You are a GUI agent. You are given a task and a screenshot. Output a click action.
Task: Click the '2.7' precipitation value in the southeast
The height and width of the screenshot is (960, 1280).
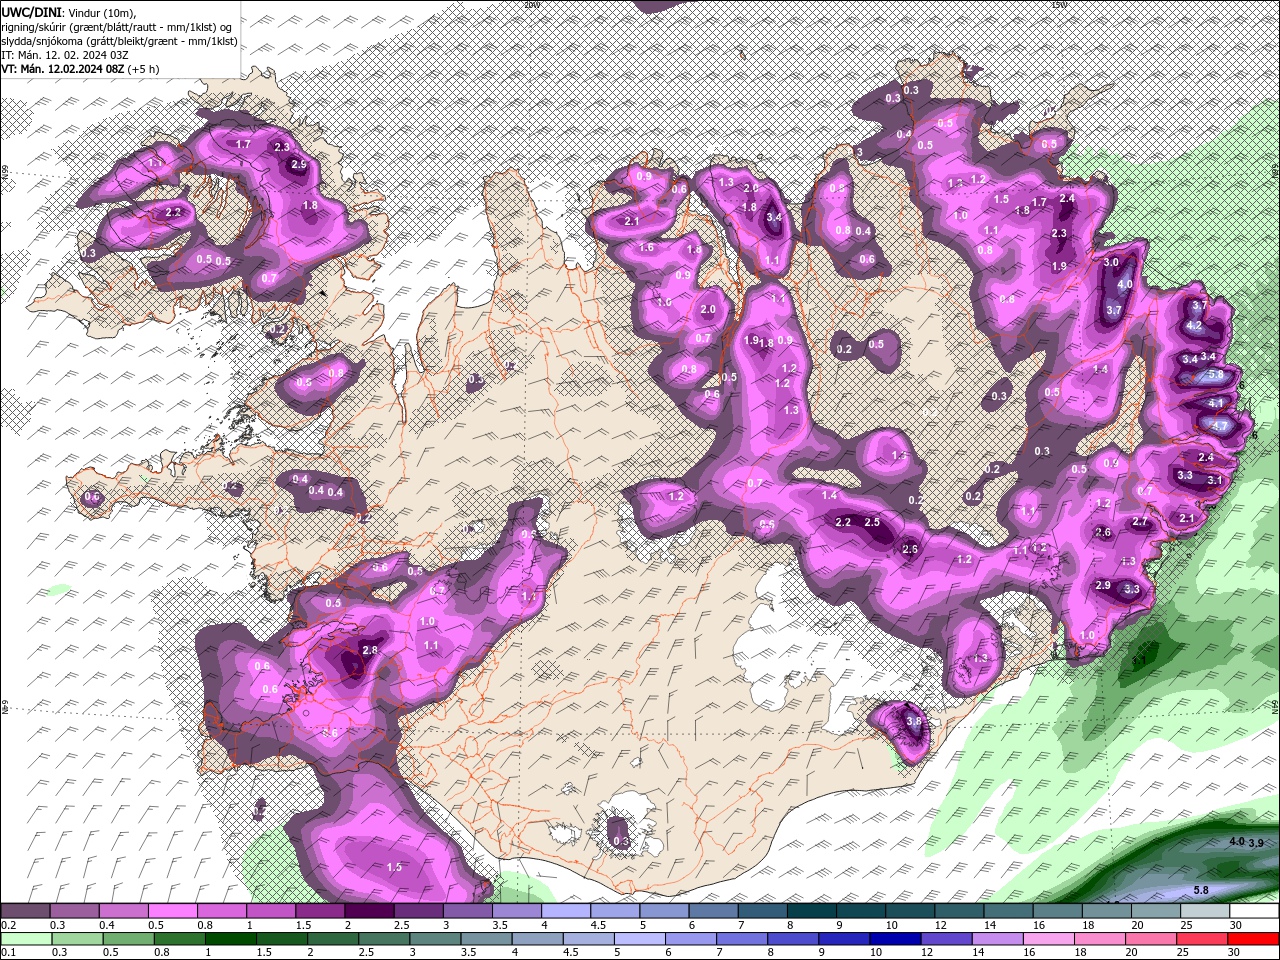coord(1139,522)
